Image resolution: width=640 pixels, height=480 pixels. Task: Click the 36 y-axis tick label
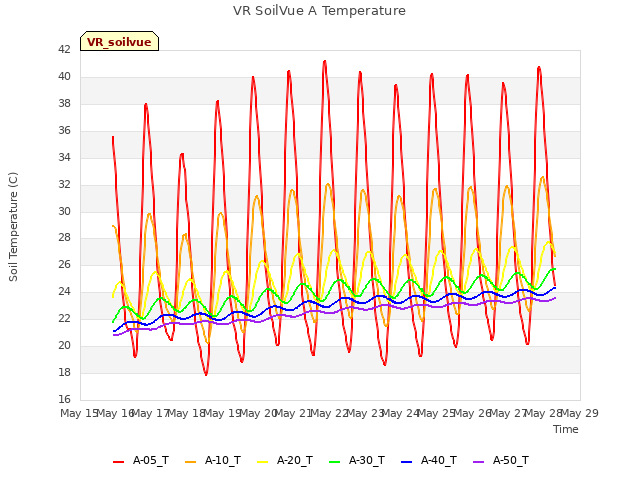point(64,130)
